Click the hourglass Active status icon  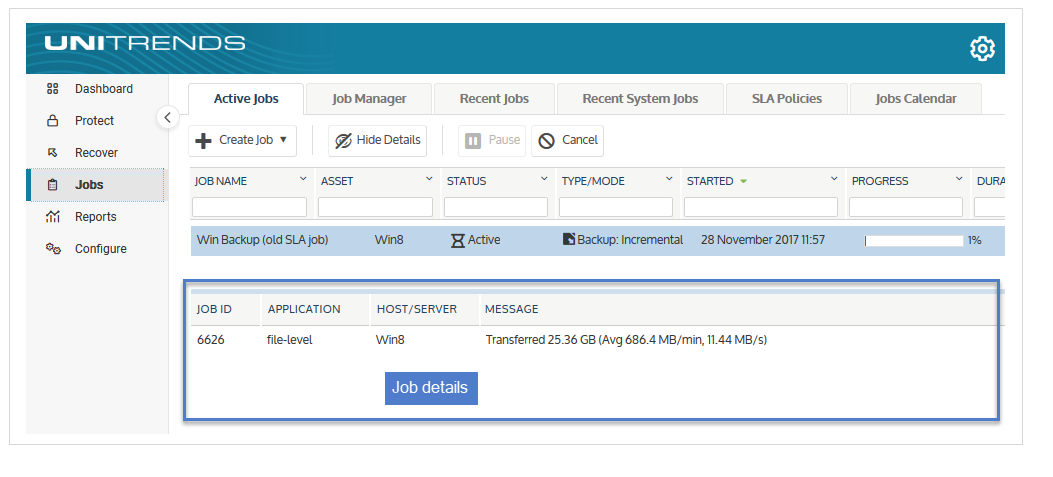[x=457, y=241]
